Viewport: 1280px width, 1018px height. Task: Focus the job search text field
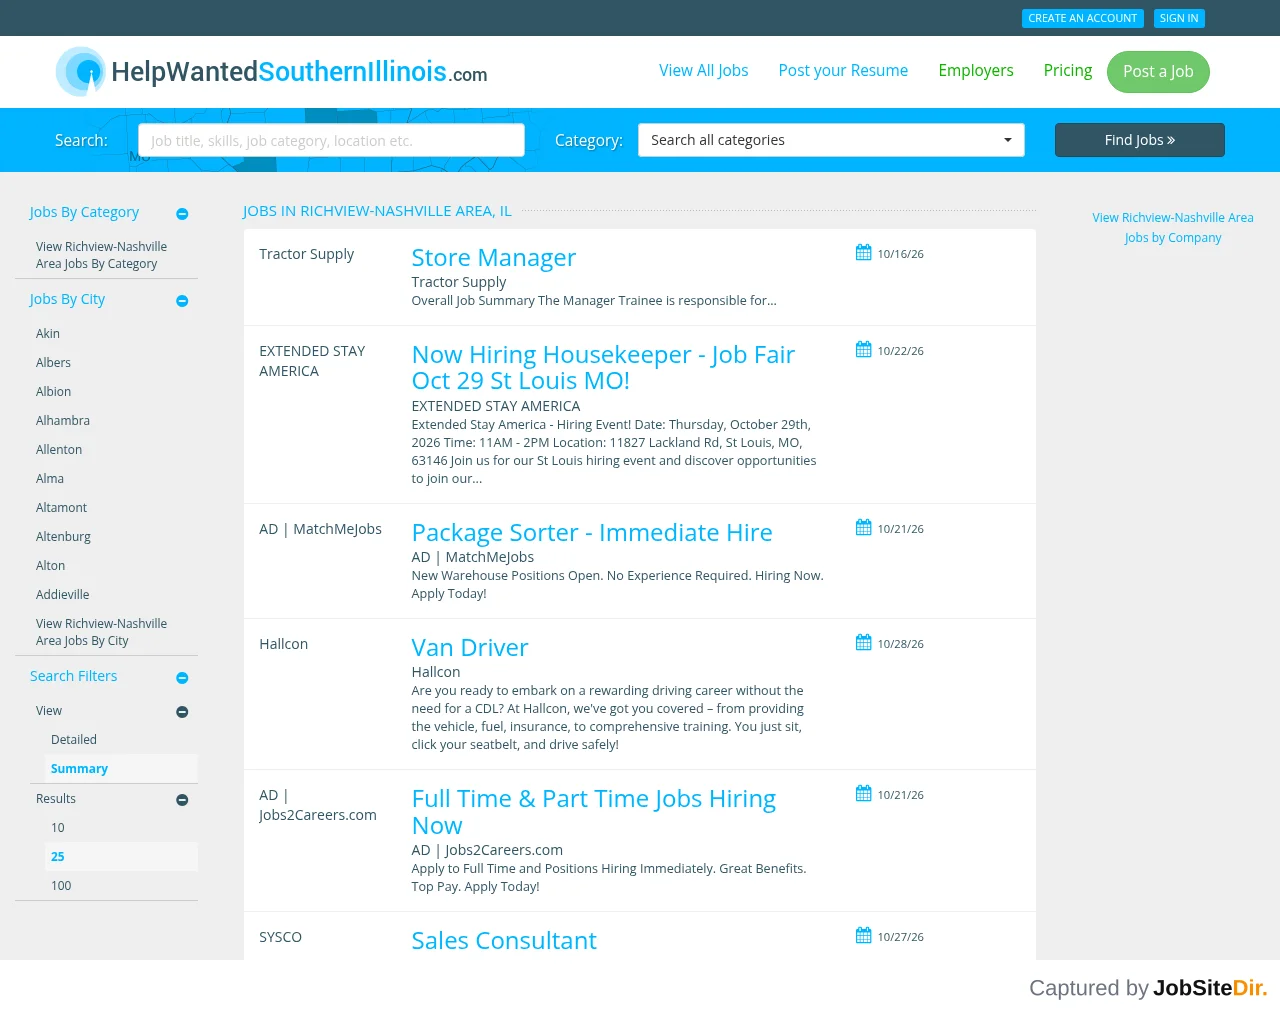pyautogui.click(x=331, y=140)
